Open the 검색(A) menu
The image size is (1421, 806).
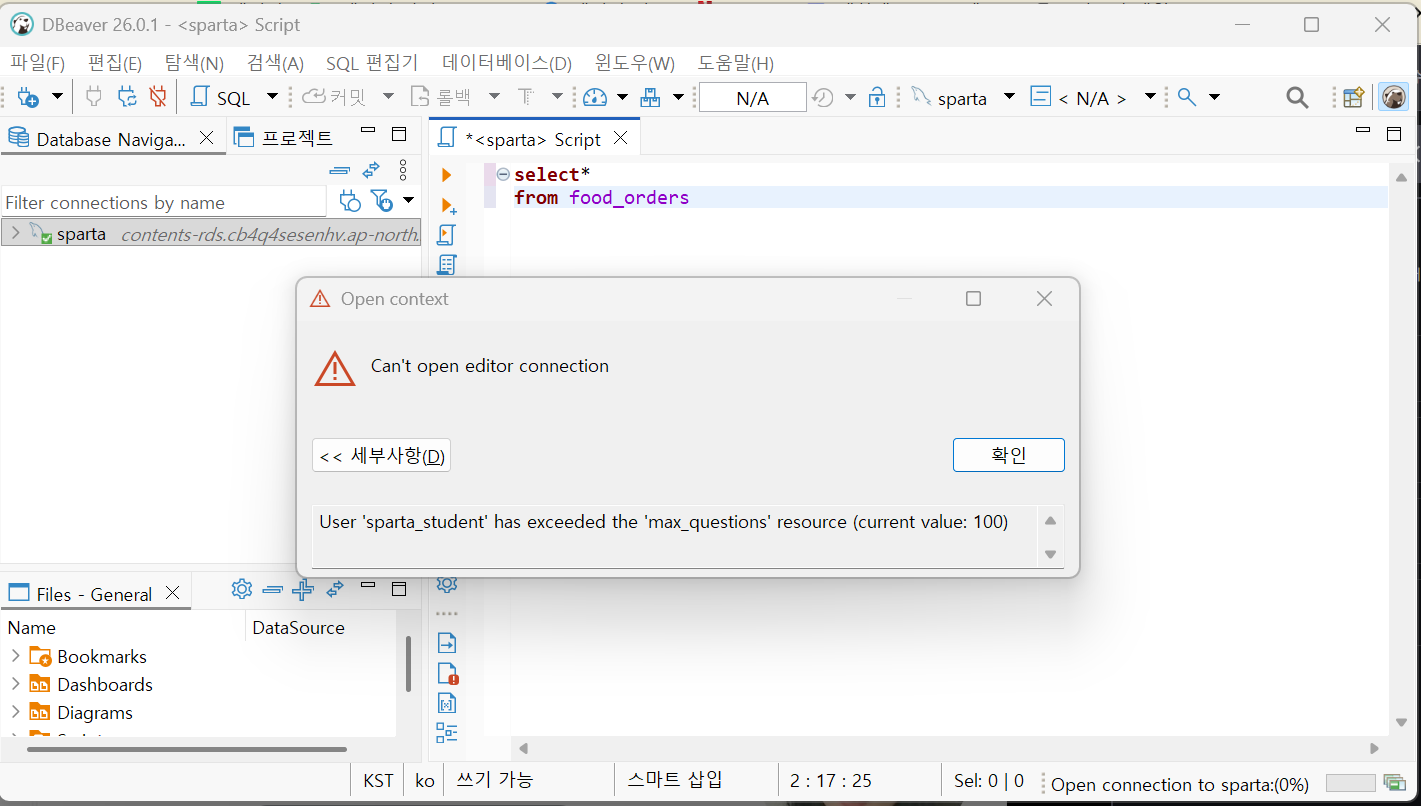pos(275,63)
